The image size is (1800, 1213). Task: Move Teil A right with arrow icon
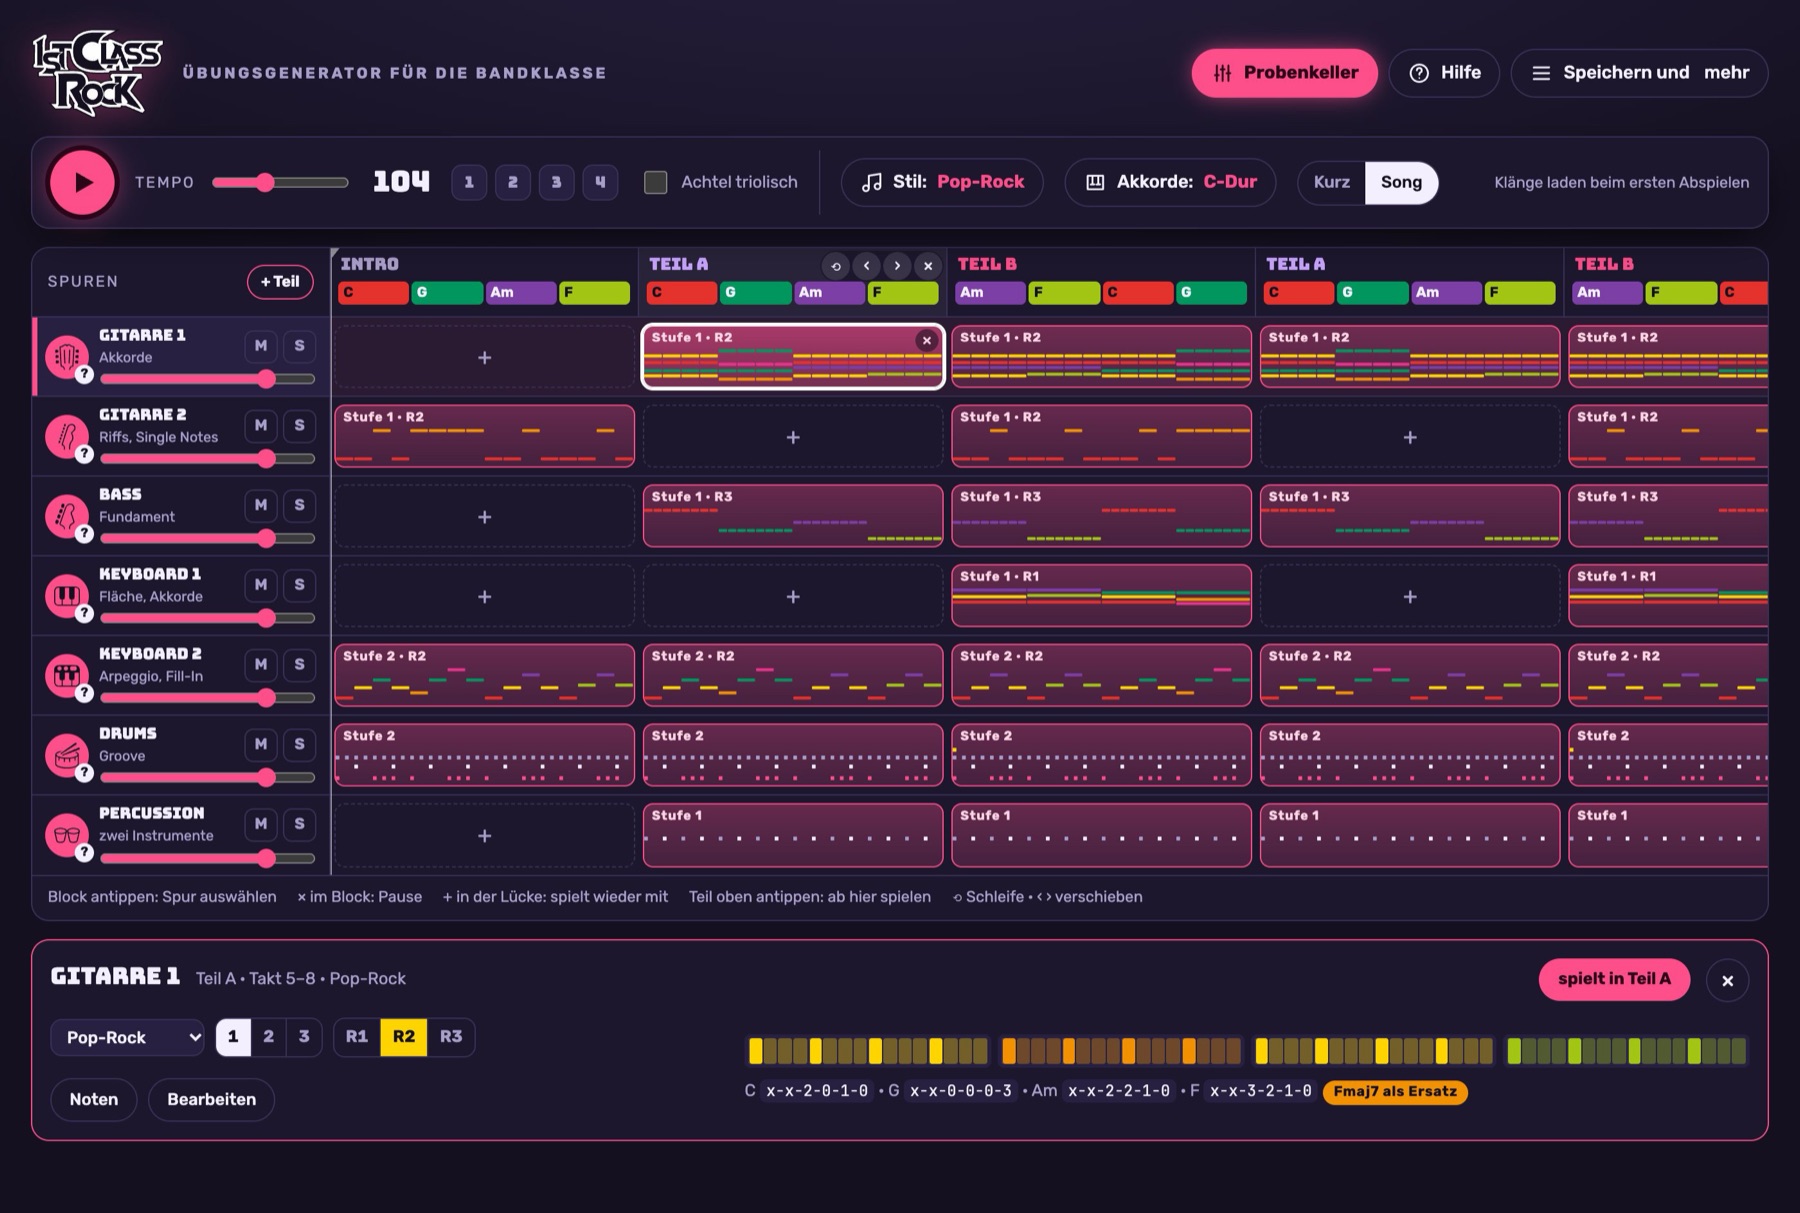pyautogui.click(x=897, y=266)
